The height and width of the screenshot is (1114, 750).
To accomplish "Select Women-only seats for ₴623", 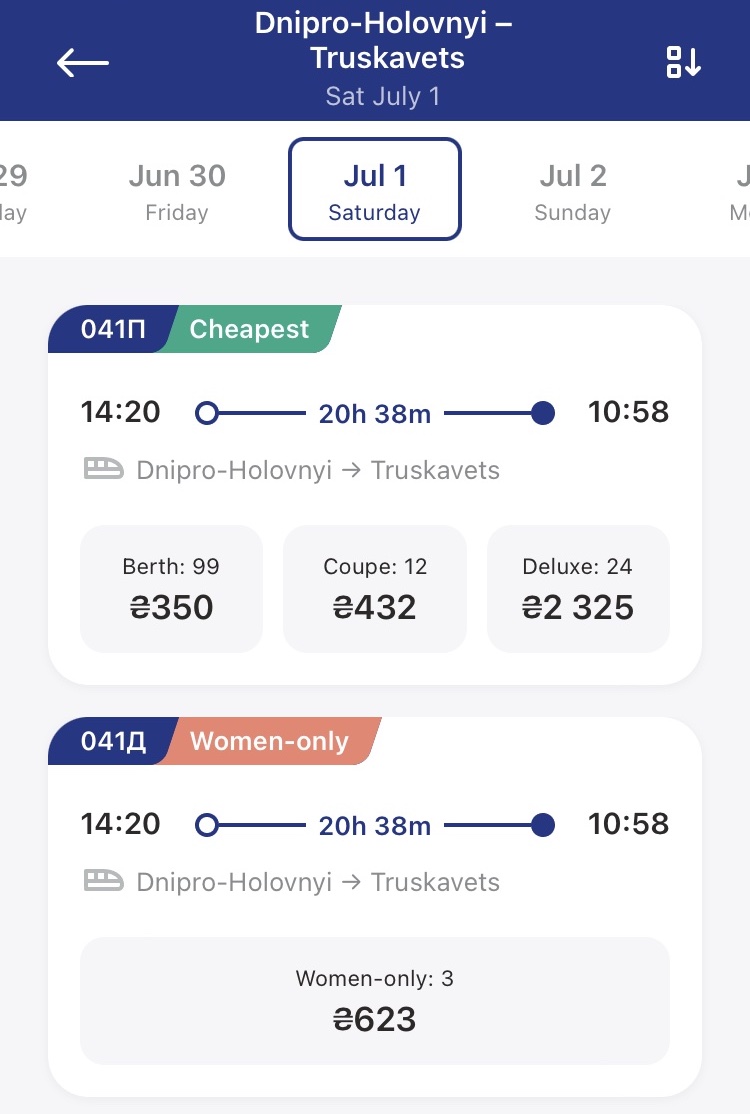I will tap(375, 1000).
